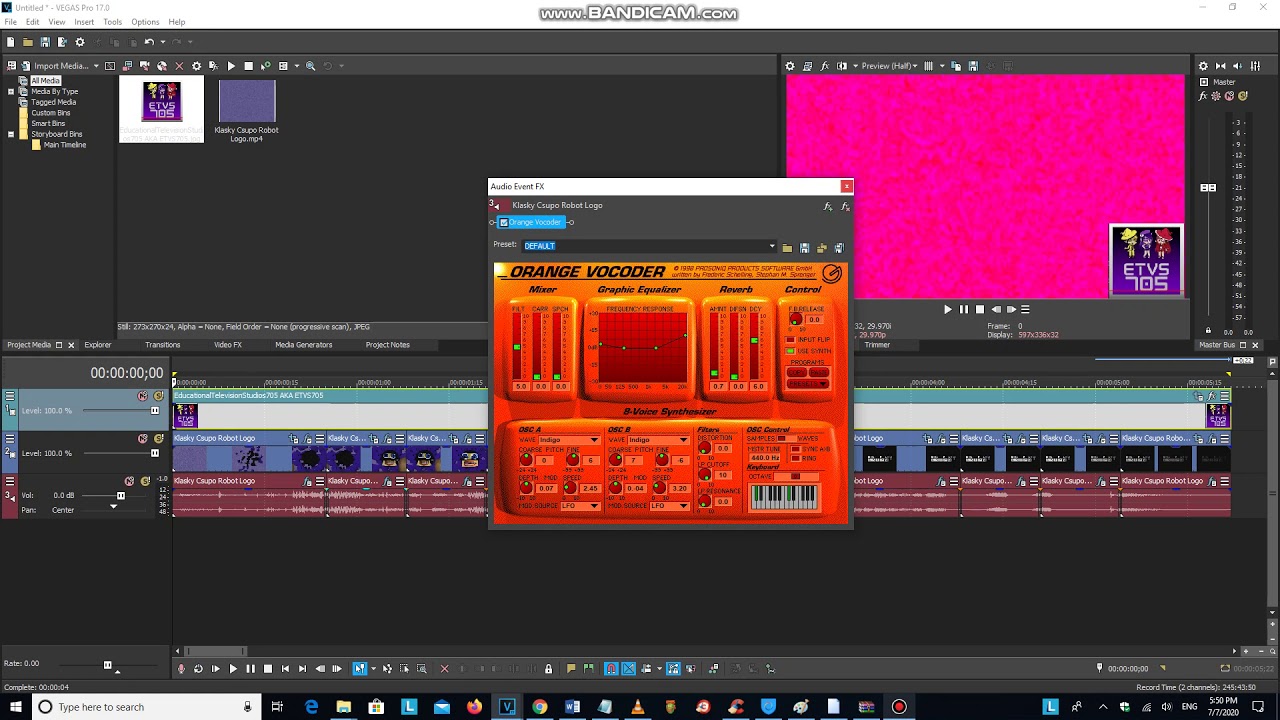The image size is (1280, 720).
Task: Toggle RING option in OSC Control
Action: (x=796, y=458)
